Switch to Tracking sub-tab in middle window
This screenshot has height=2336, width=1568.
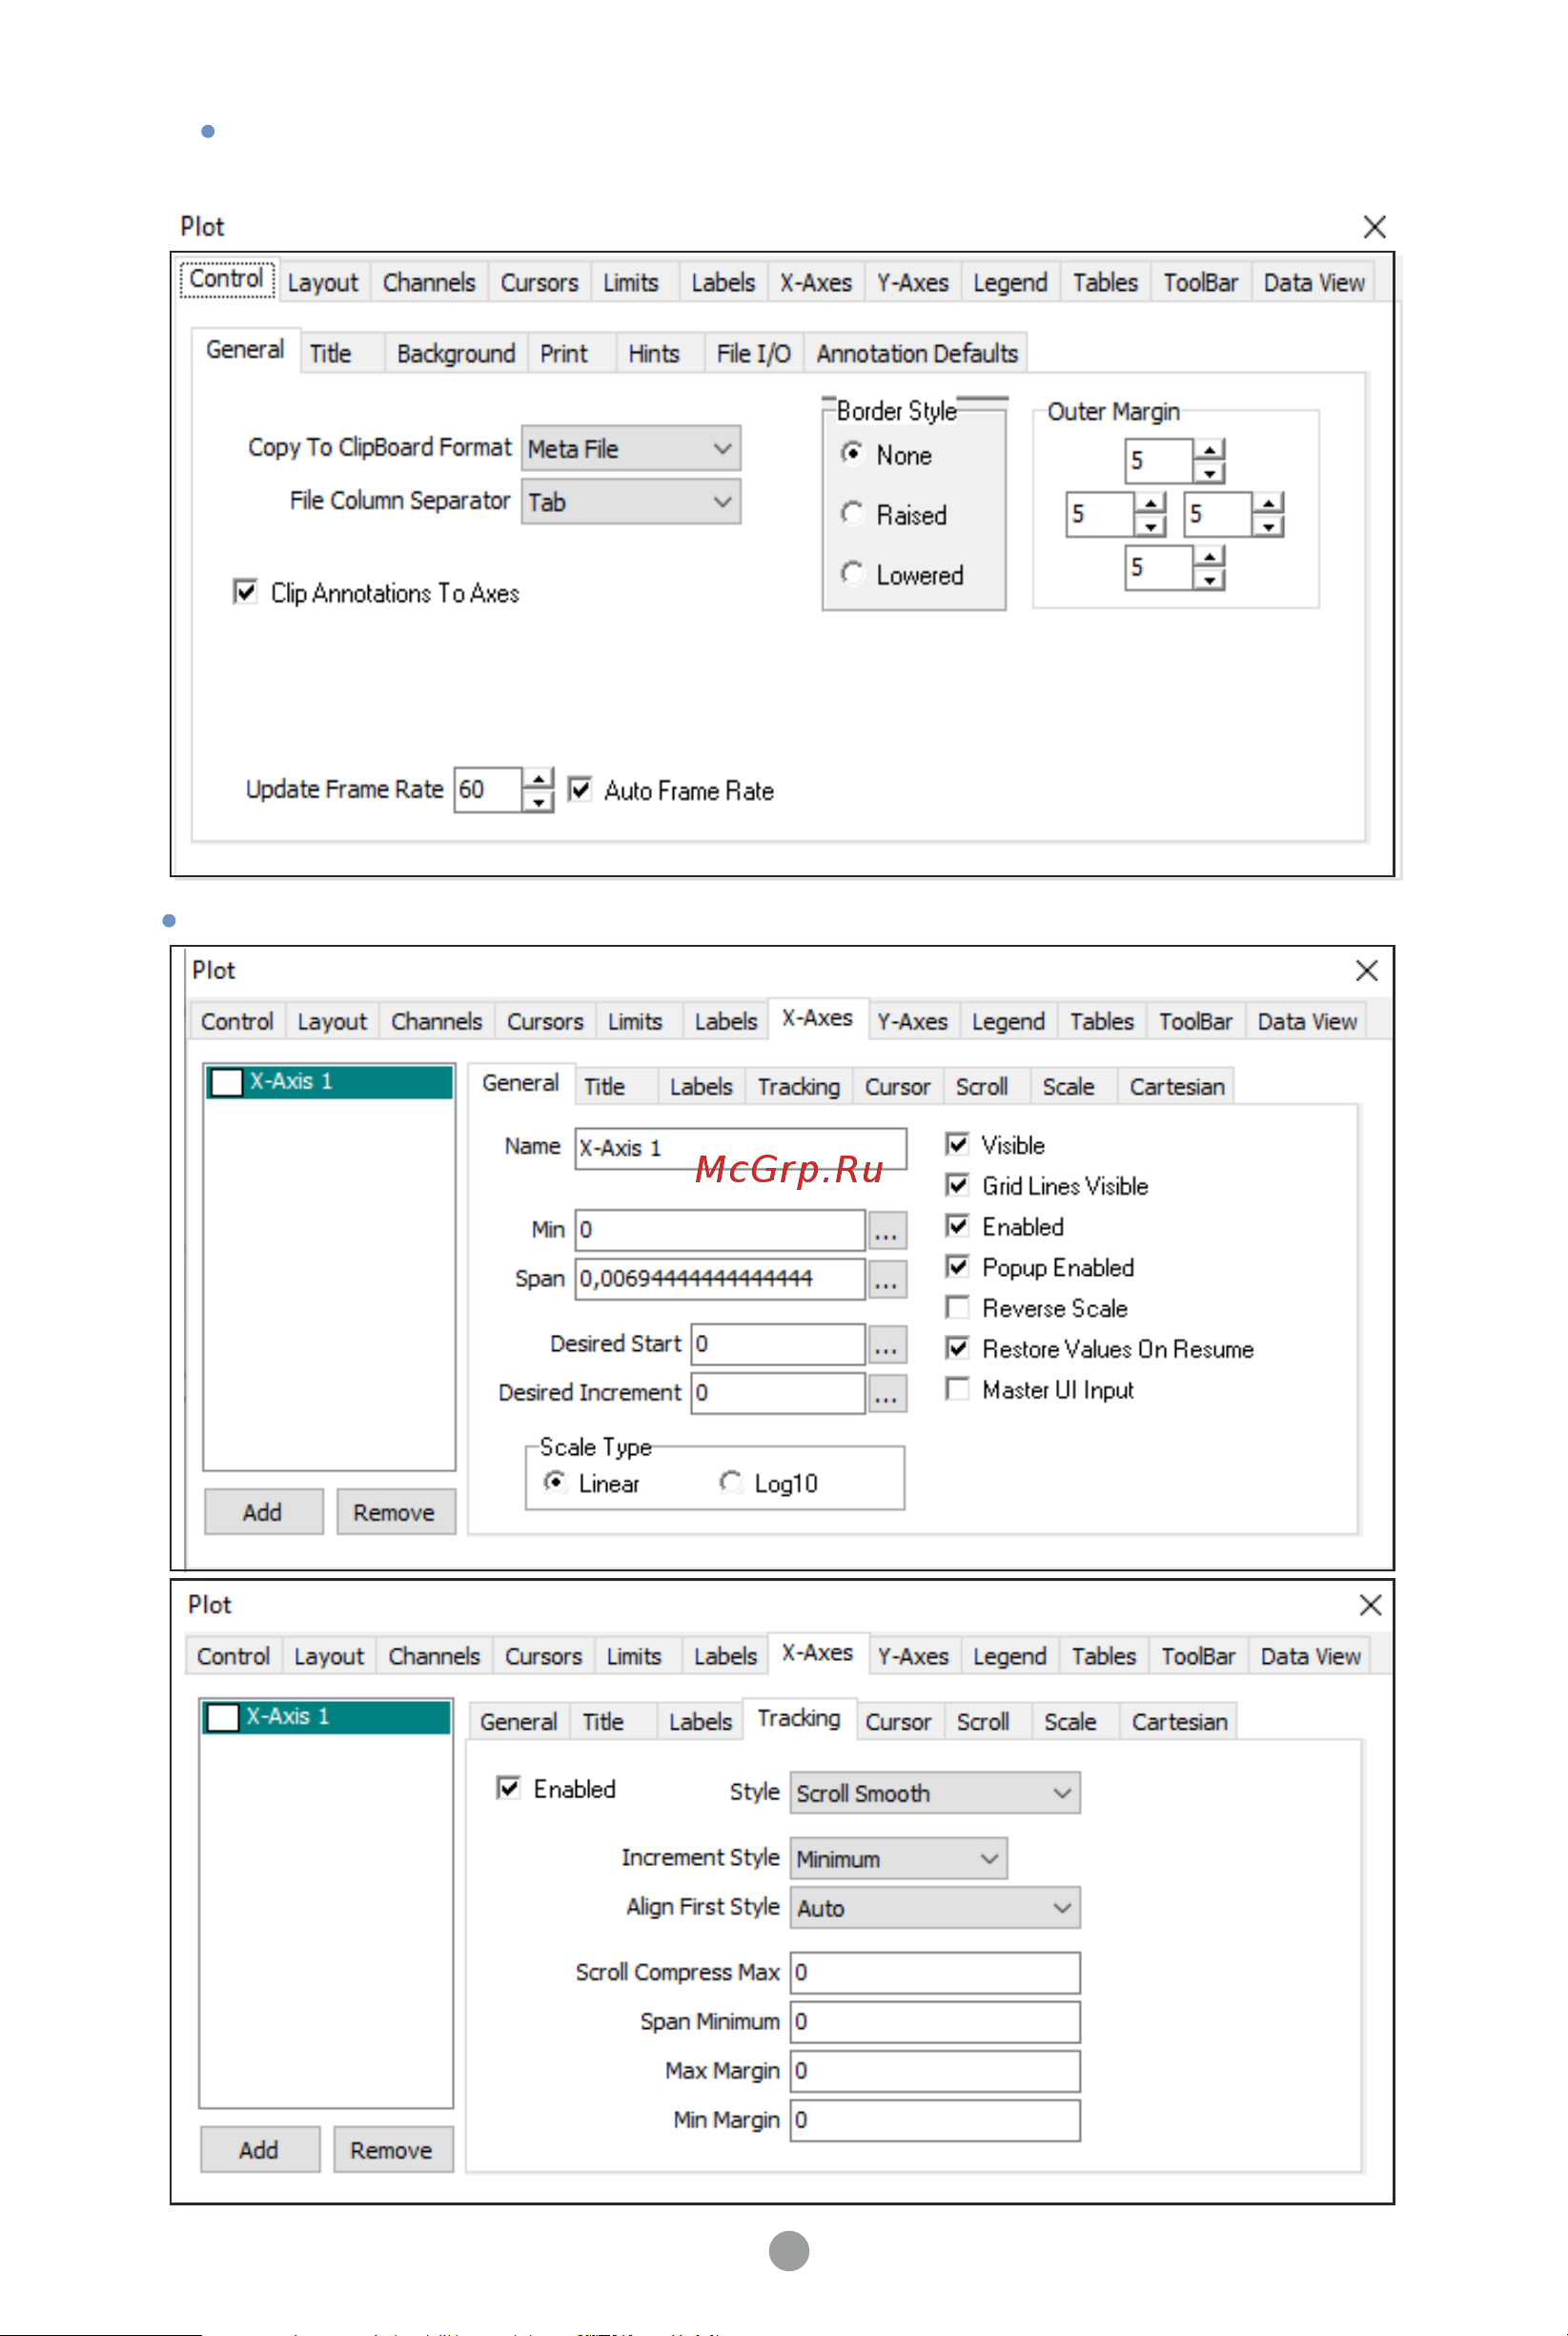[798, 1087]
